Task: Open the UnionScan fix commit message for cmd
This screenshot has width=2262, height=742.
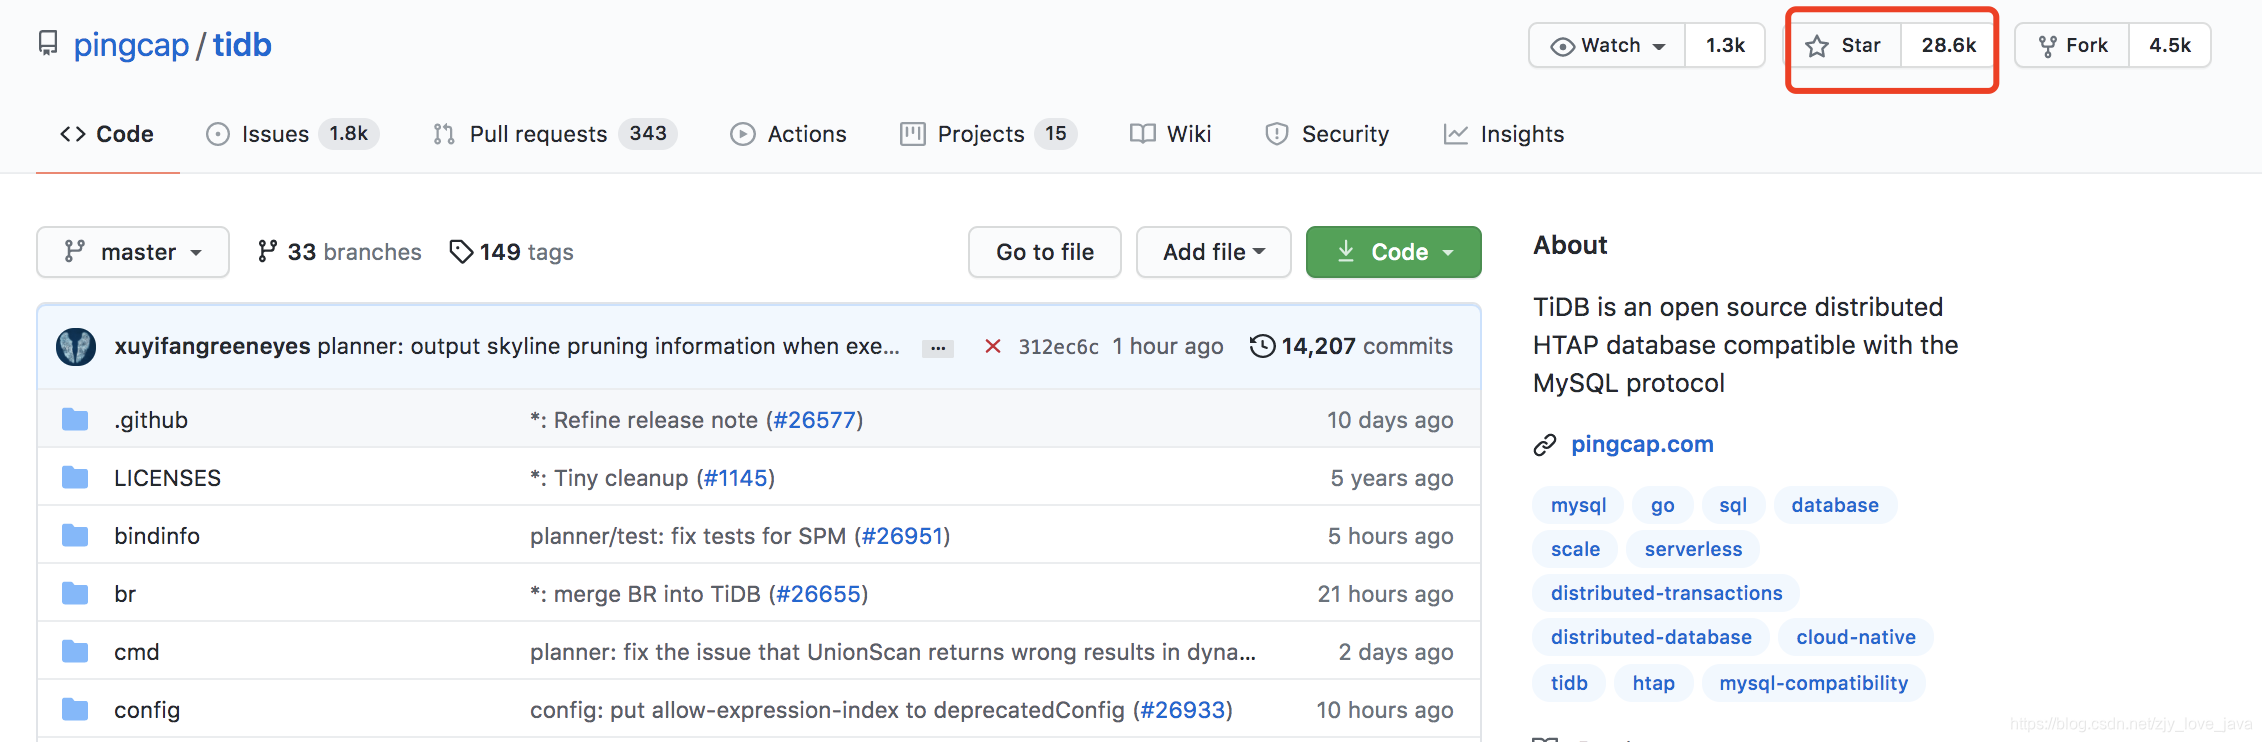Action: tap(893, 652)
